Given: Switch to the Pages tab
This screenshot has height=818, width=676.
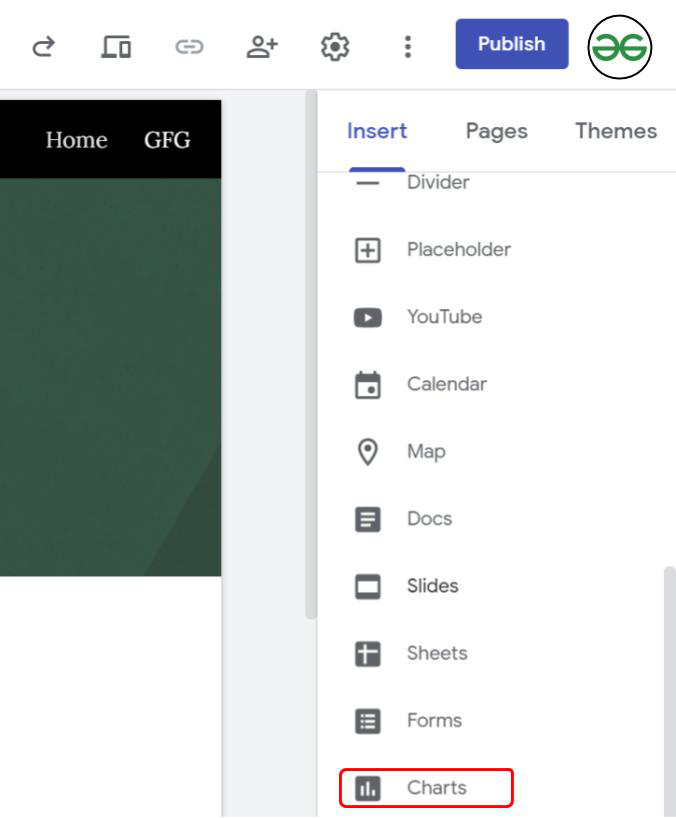Looking at the screenshot, I should pos(497,131).
